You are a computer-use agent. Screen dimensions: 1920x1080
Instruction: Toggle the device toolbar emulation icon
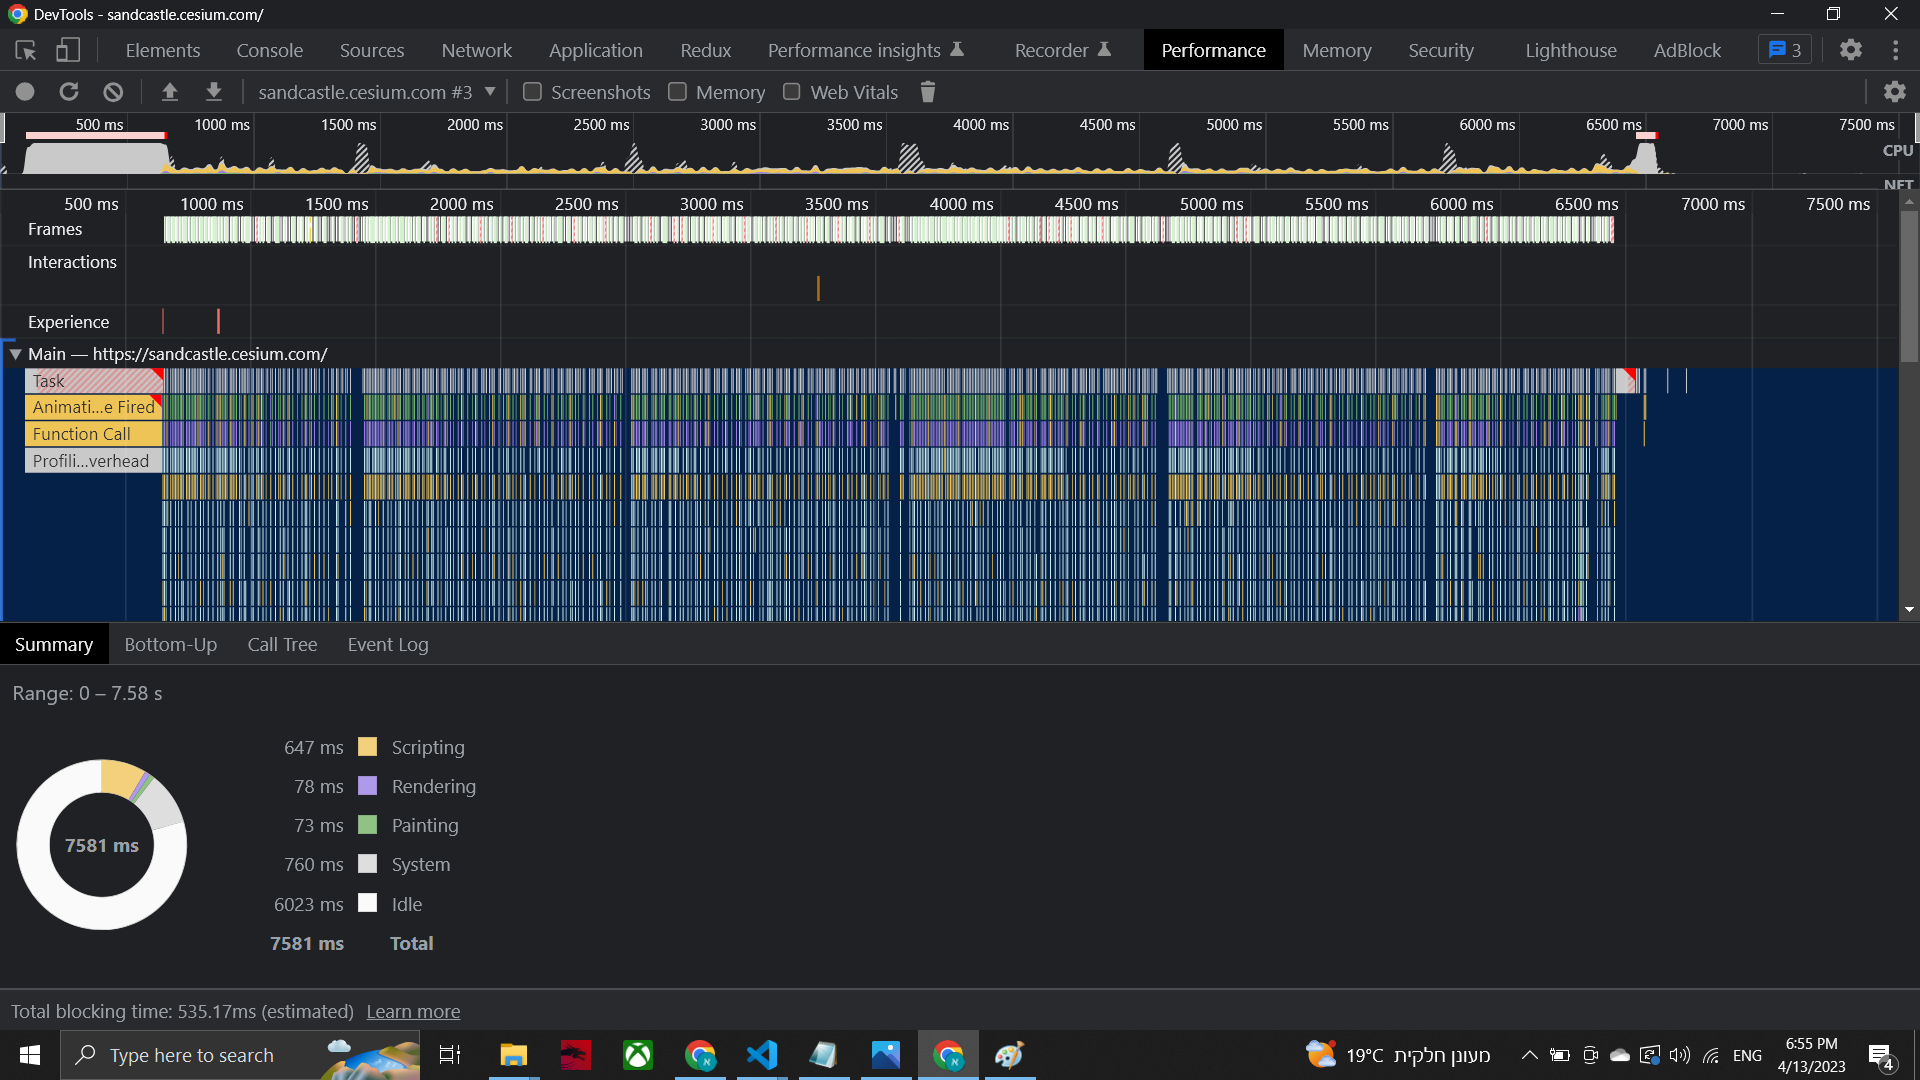[x=68, y=49]
